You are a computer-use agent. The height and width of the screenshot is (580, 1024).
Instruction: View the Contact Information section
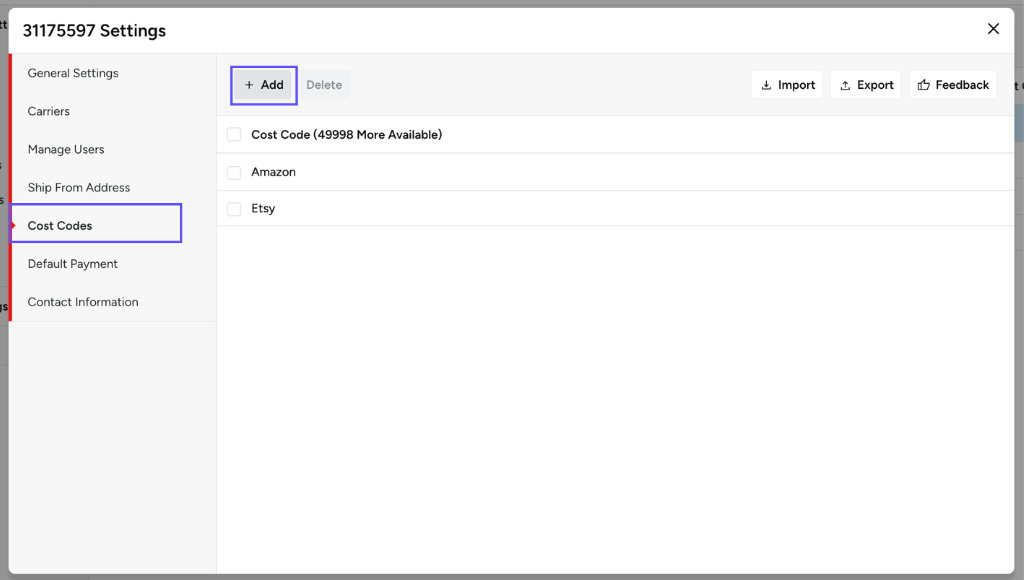pyautogui.click(x=83, y=301)
